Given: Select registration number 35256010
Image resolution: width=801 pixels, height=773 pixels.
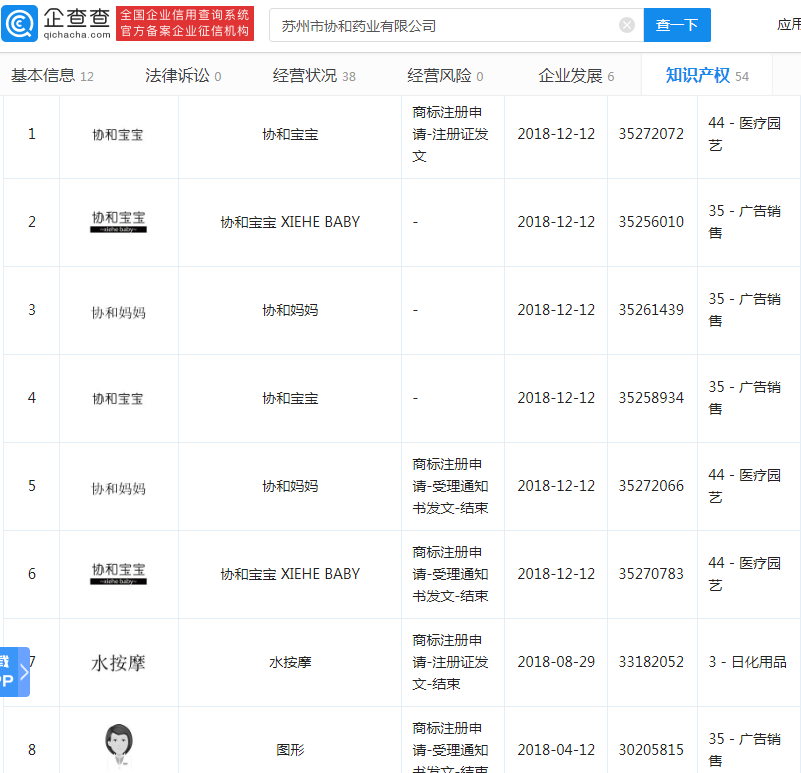Looking at the screenshot, I should click(651, 222).
